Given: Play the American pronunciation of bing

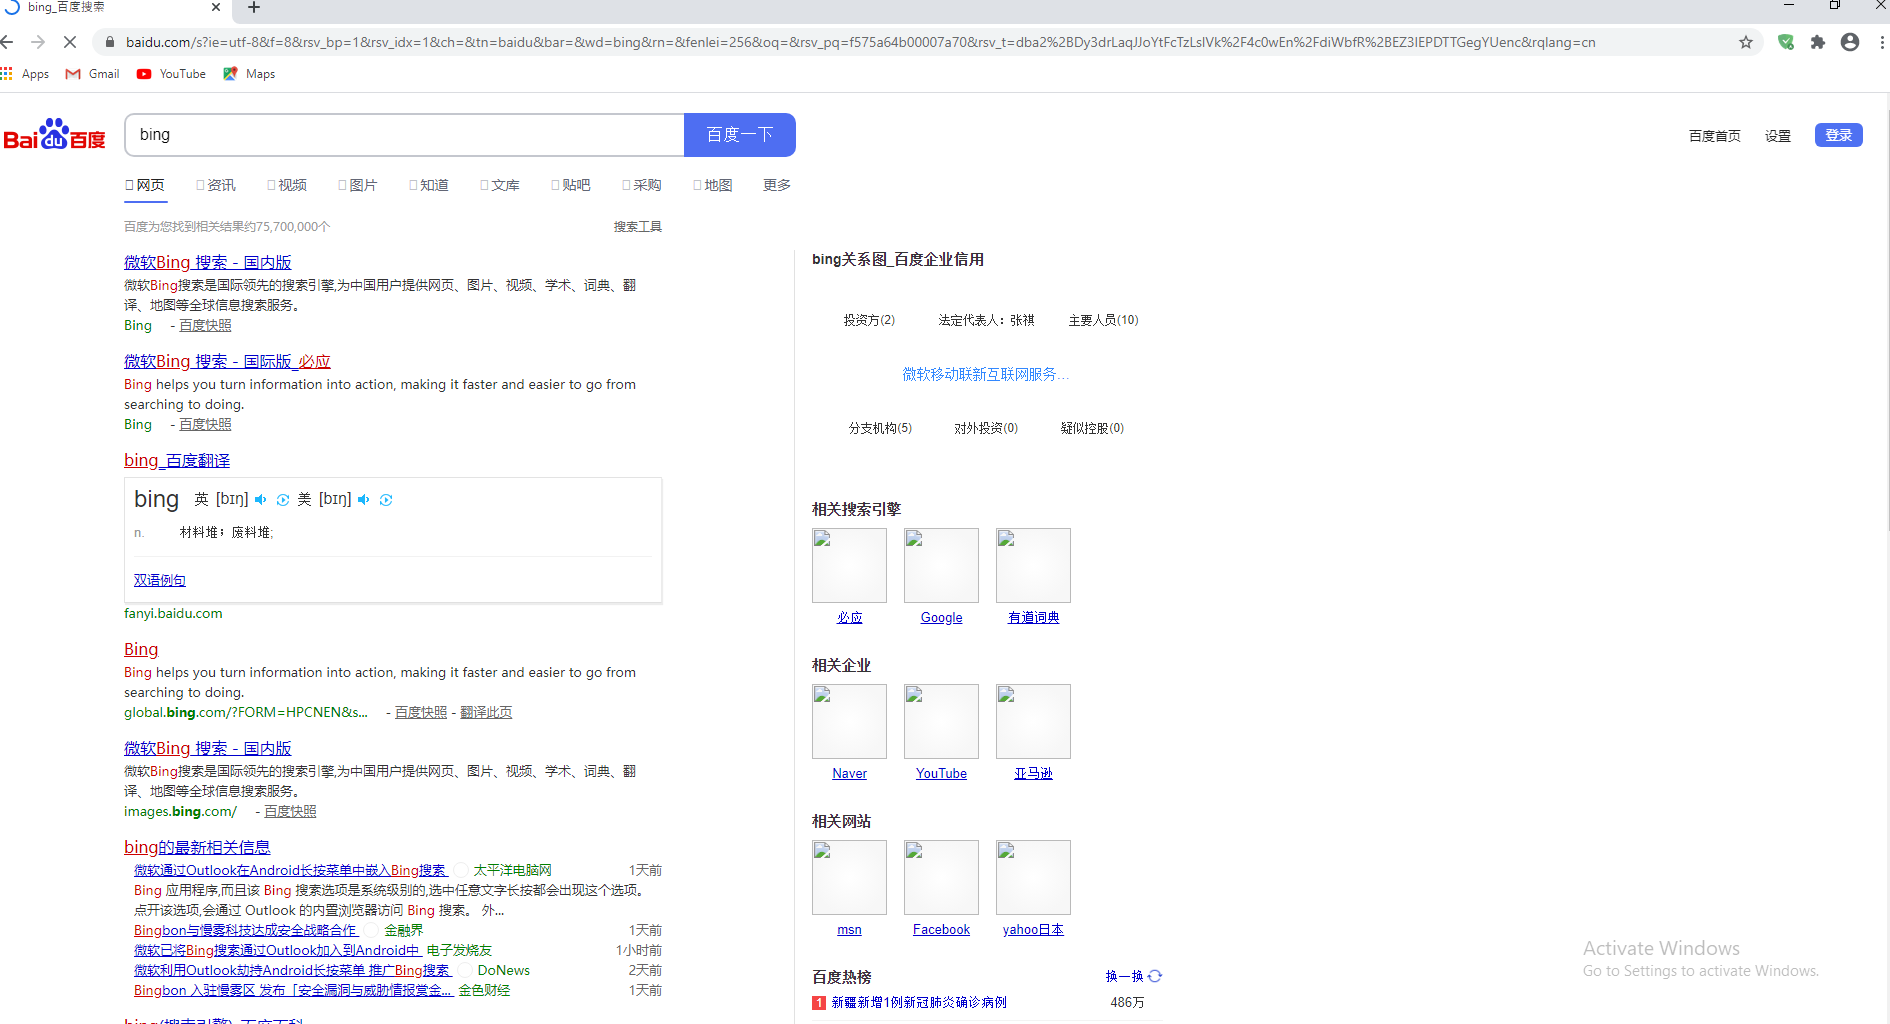Looking at the screenshot, I should [x=364, y=500].
